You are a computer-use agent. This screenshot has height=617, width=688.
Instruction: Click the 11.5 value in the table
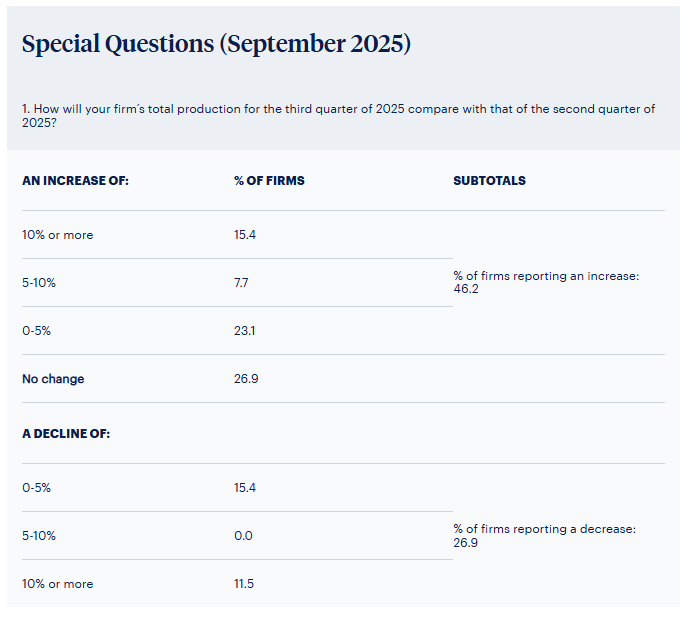pos(244,584)
